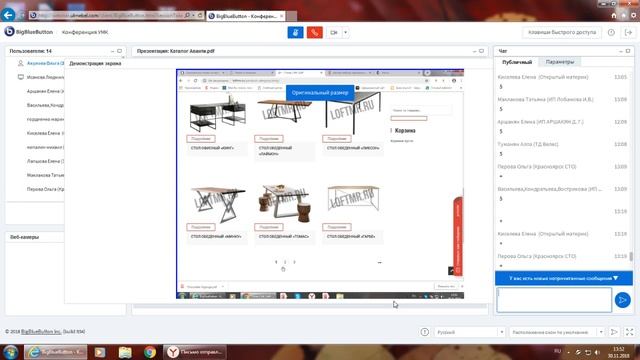640x360 pixels.
Task: Switch to the Параметры chat tab
Action: tap(560, 62)
